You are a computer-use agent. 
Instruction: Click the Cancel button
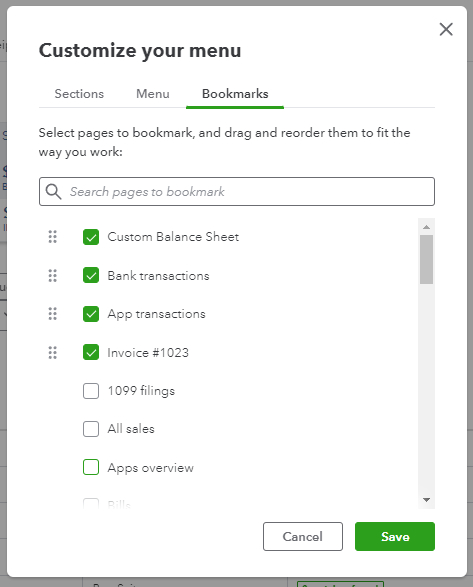[x=303, y=536]
